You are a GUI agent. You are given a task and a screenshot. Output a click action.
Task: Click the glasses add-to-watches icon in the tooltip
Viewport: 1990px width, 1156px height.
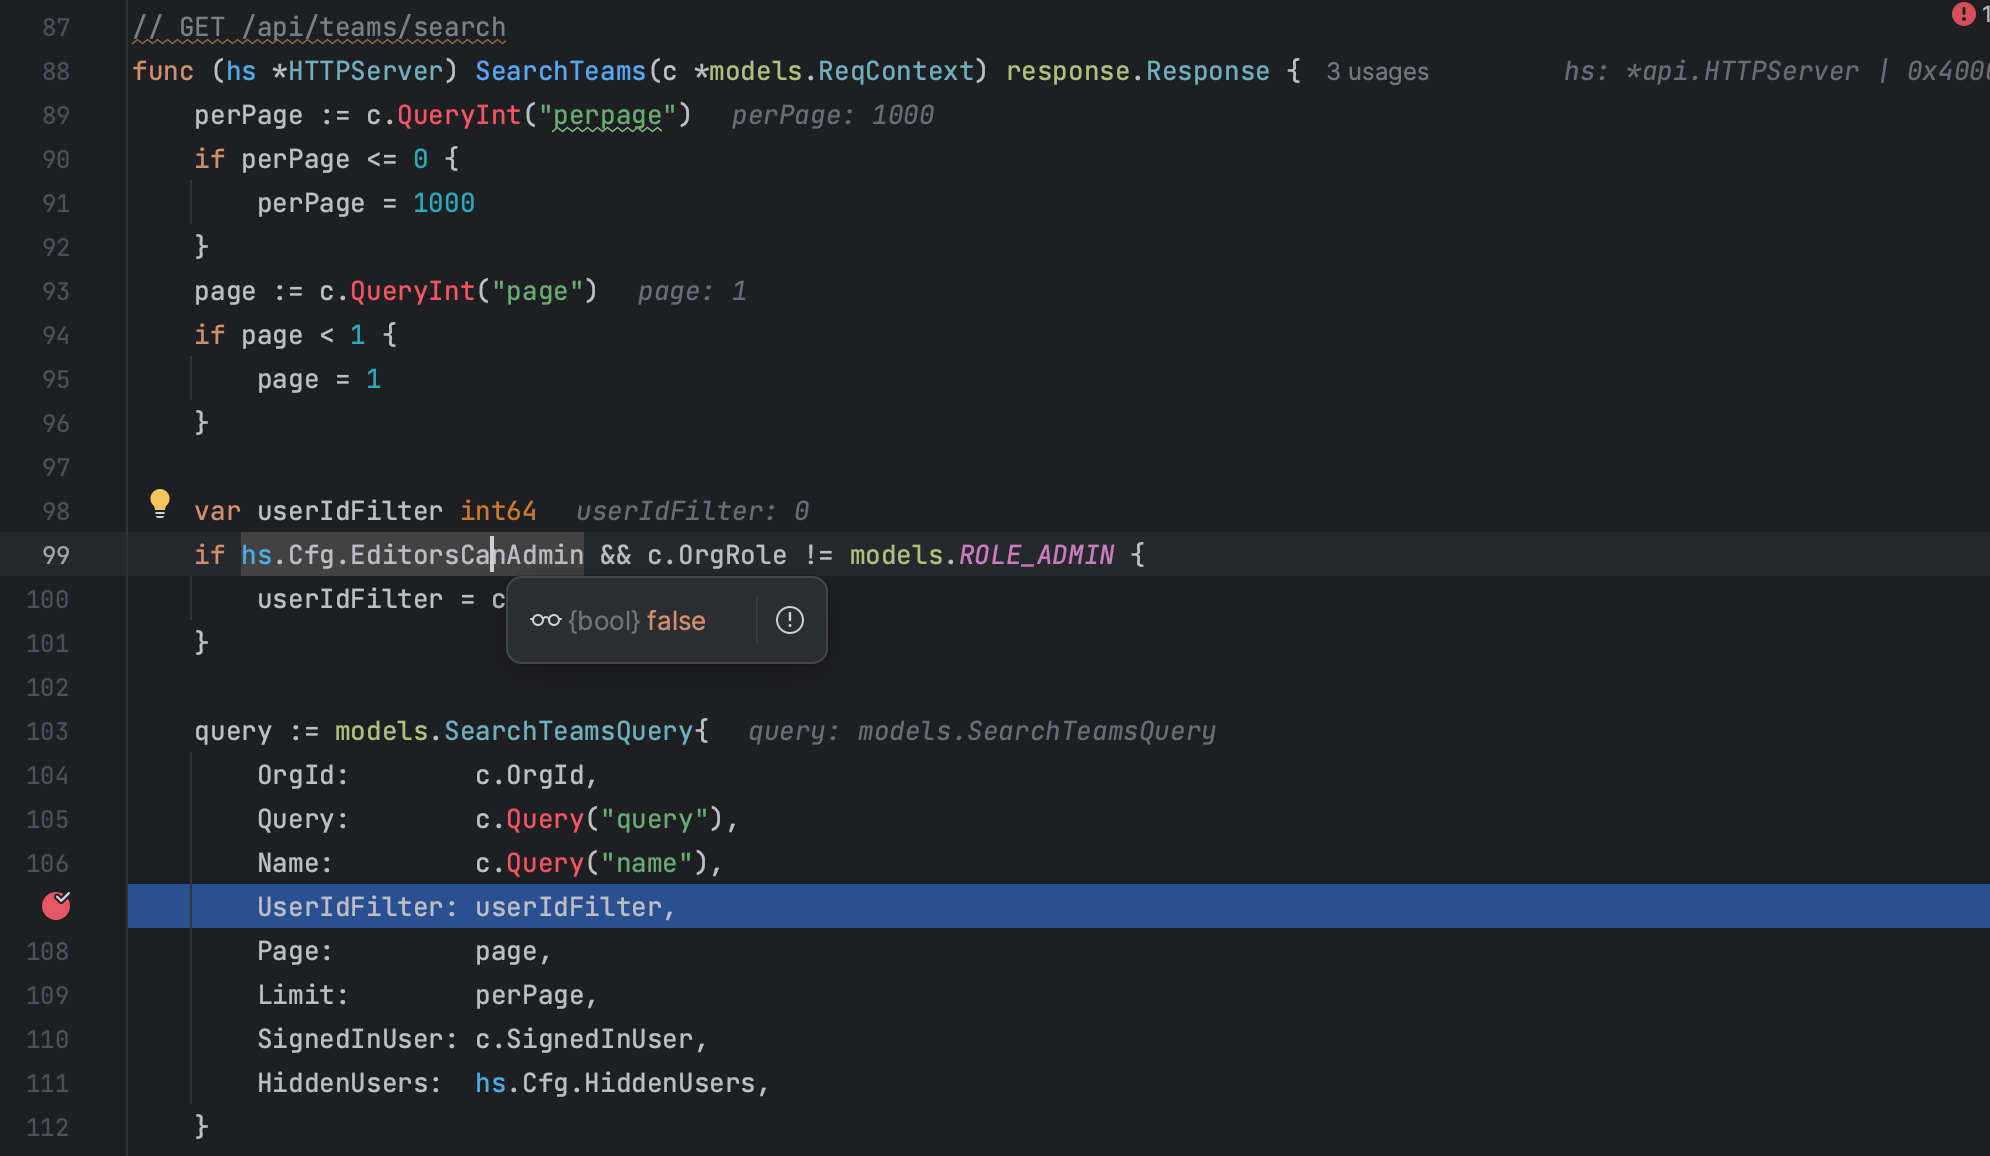(x=544, y=620)
